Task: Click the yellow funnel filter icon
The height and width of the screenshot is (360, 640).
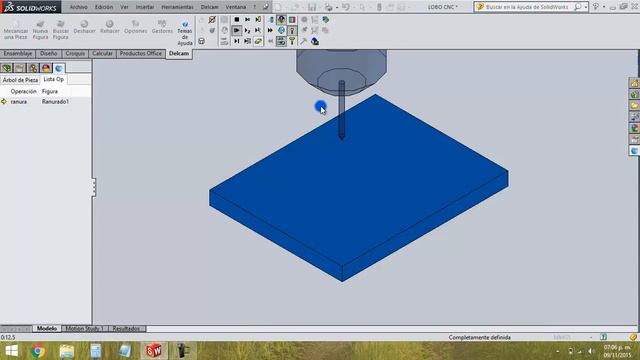Action: click(292, 41)
